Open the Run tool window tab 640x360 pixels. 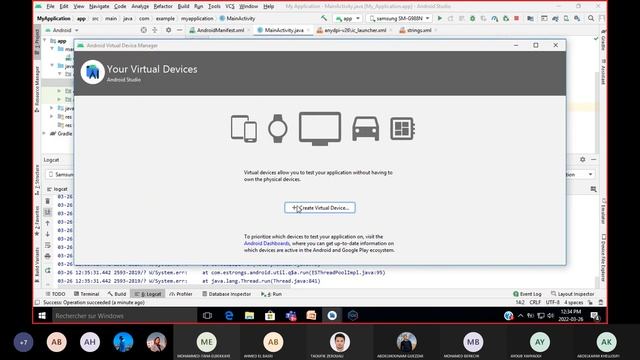pyautogui.click(x=271, y=294)
